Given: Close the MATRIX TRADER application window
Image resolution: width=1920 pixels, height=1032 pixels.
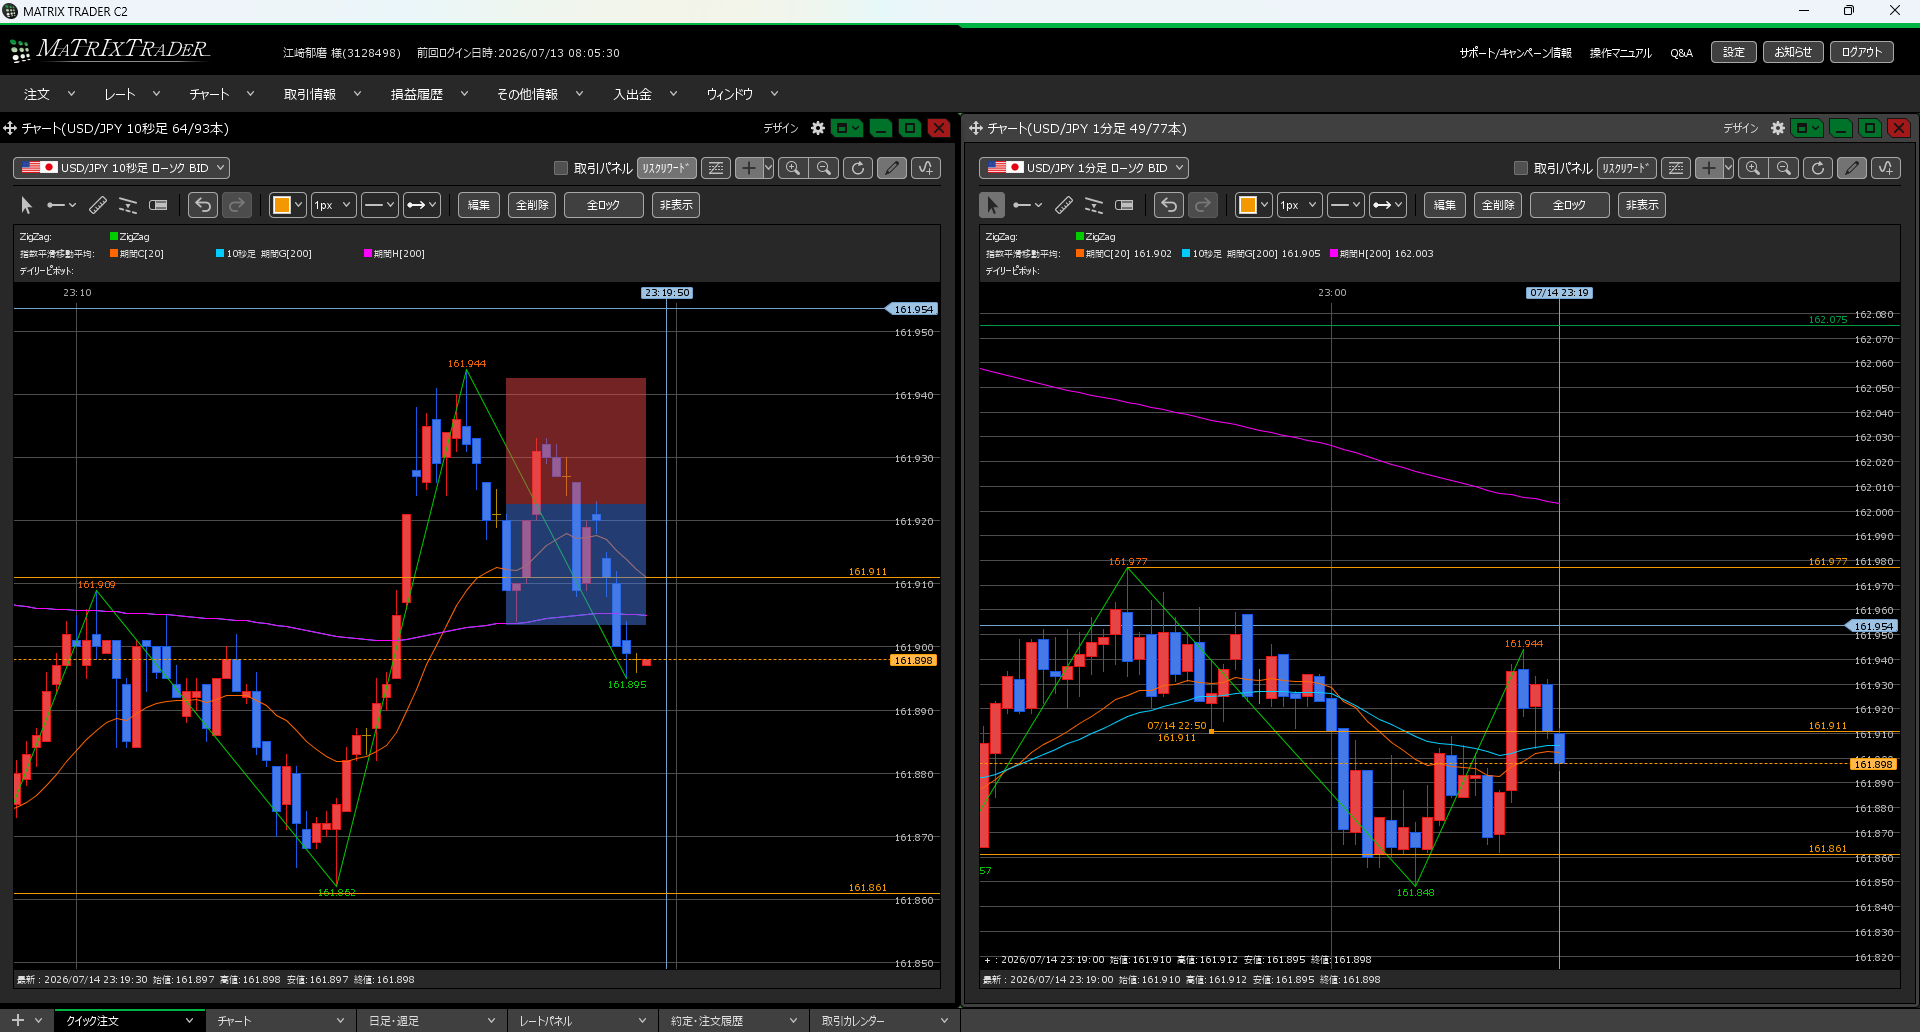Looking at the screenshot, I should tap(1894, 11).
